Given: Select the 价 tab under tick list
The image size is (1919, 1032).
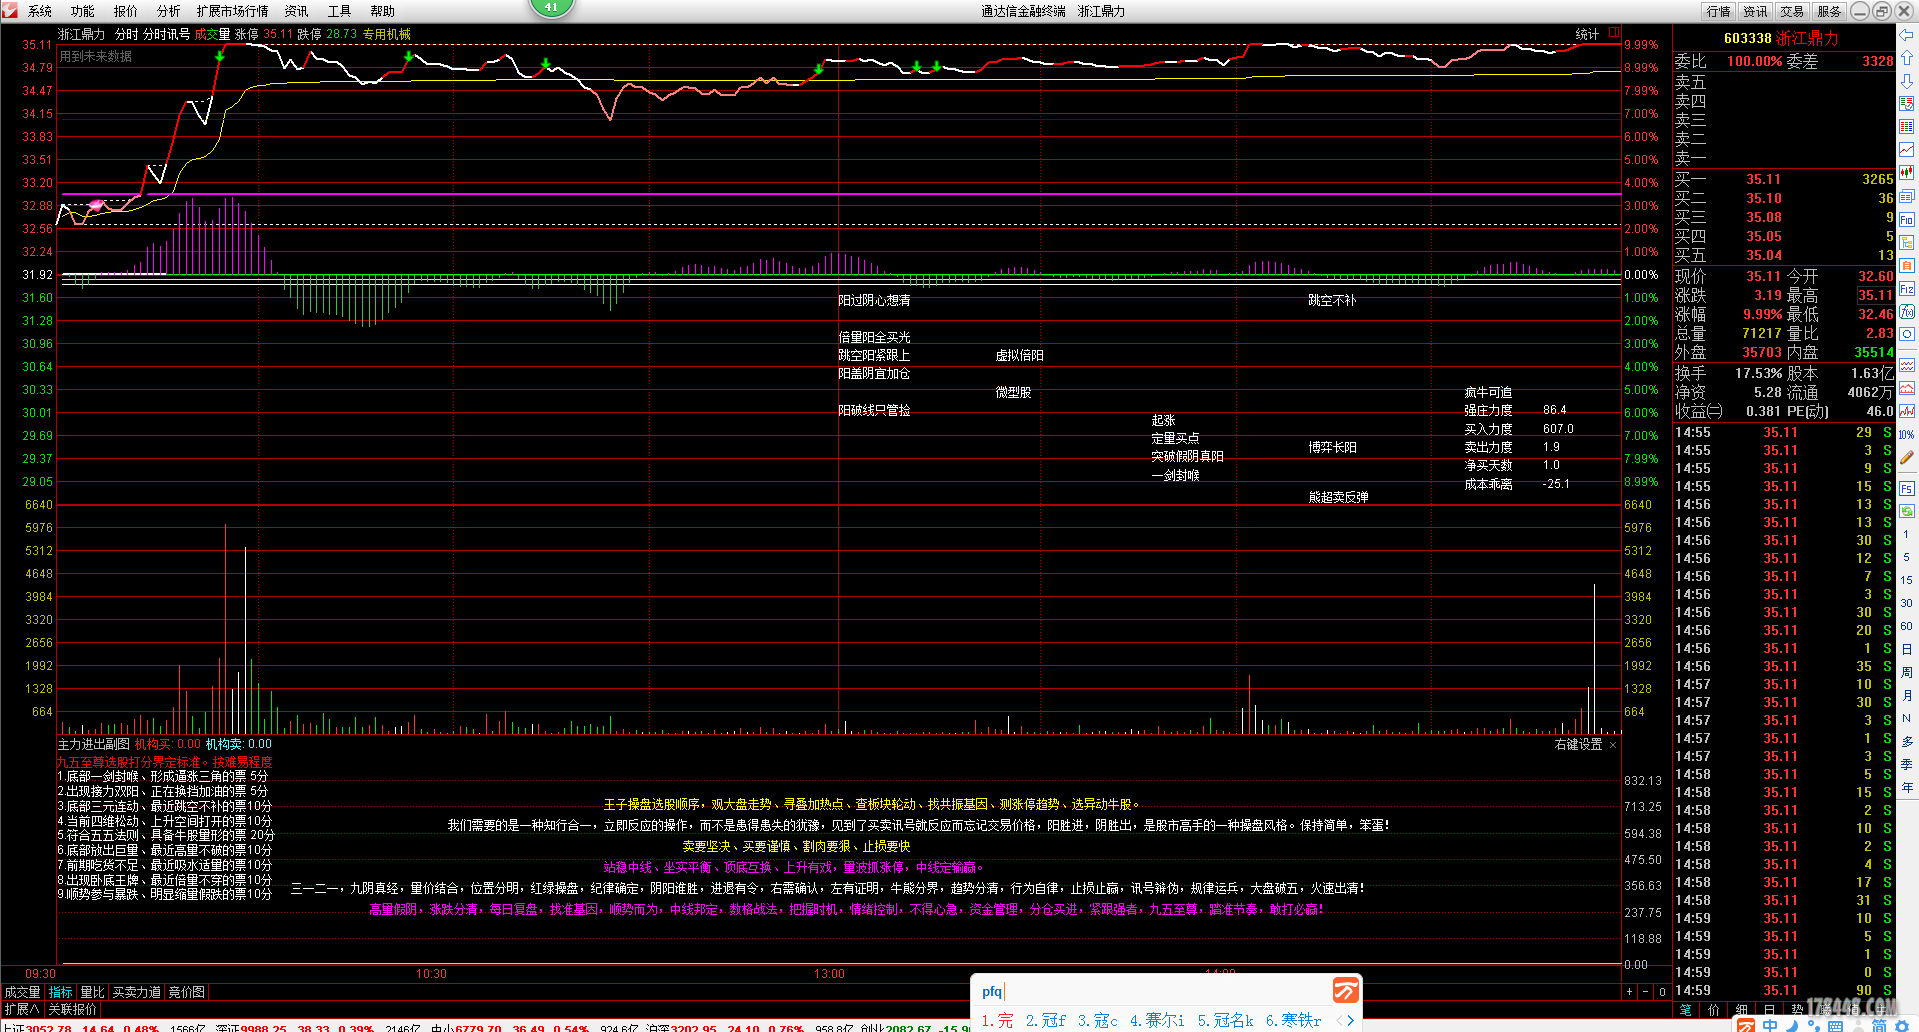Looking at the screenshot, I should (1714, 1009).
